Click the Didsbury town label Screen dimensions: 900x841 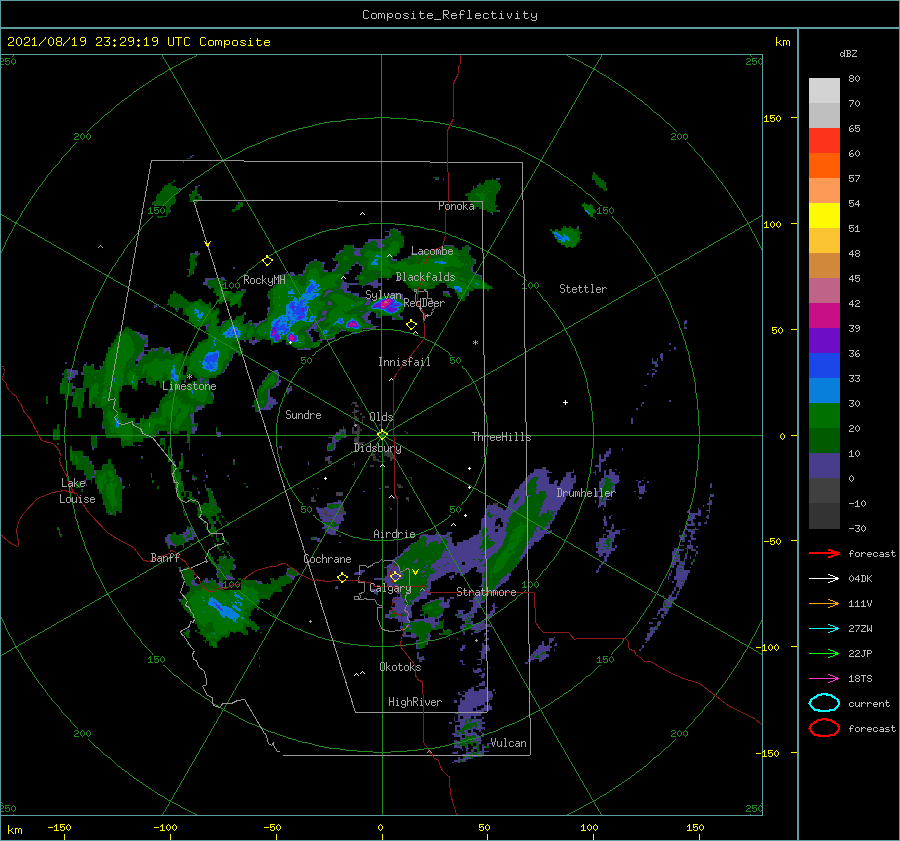click(377, 448)
